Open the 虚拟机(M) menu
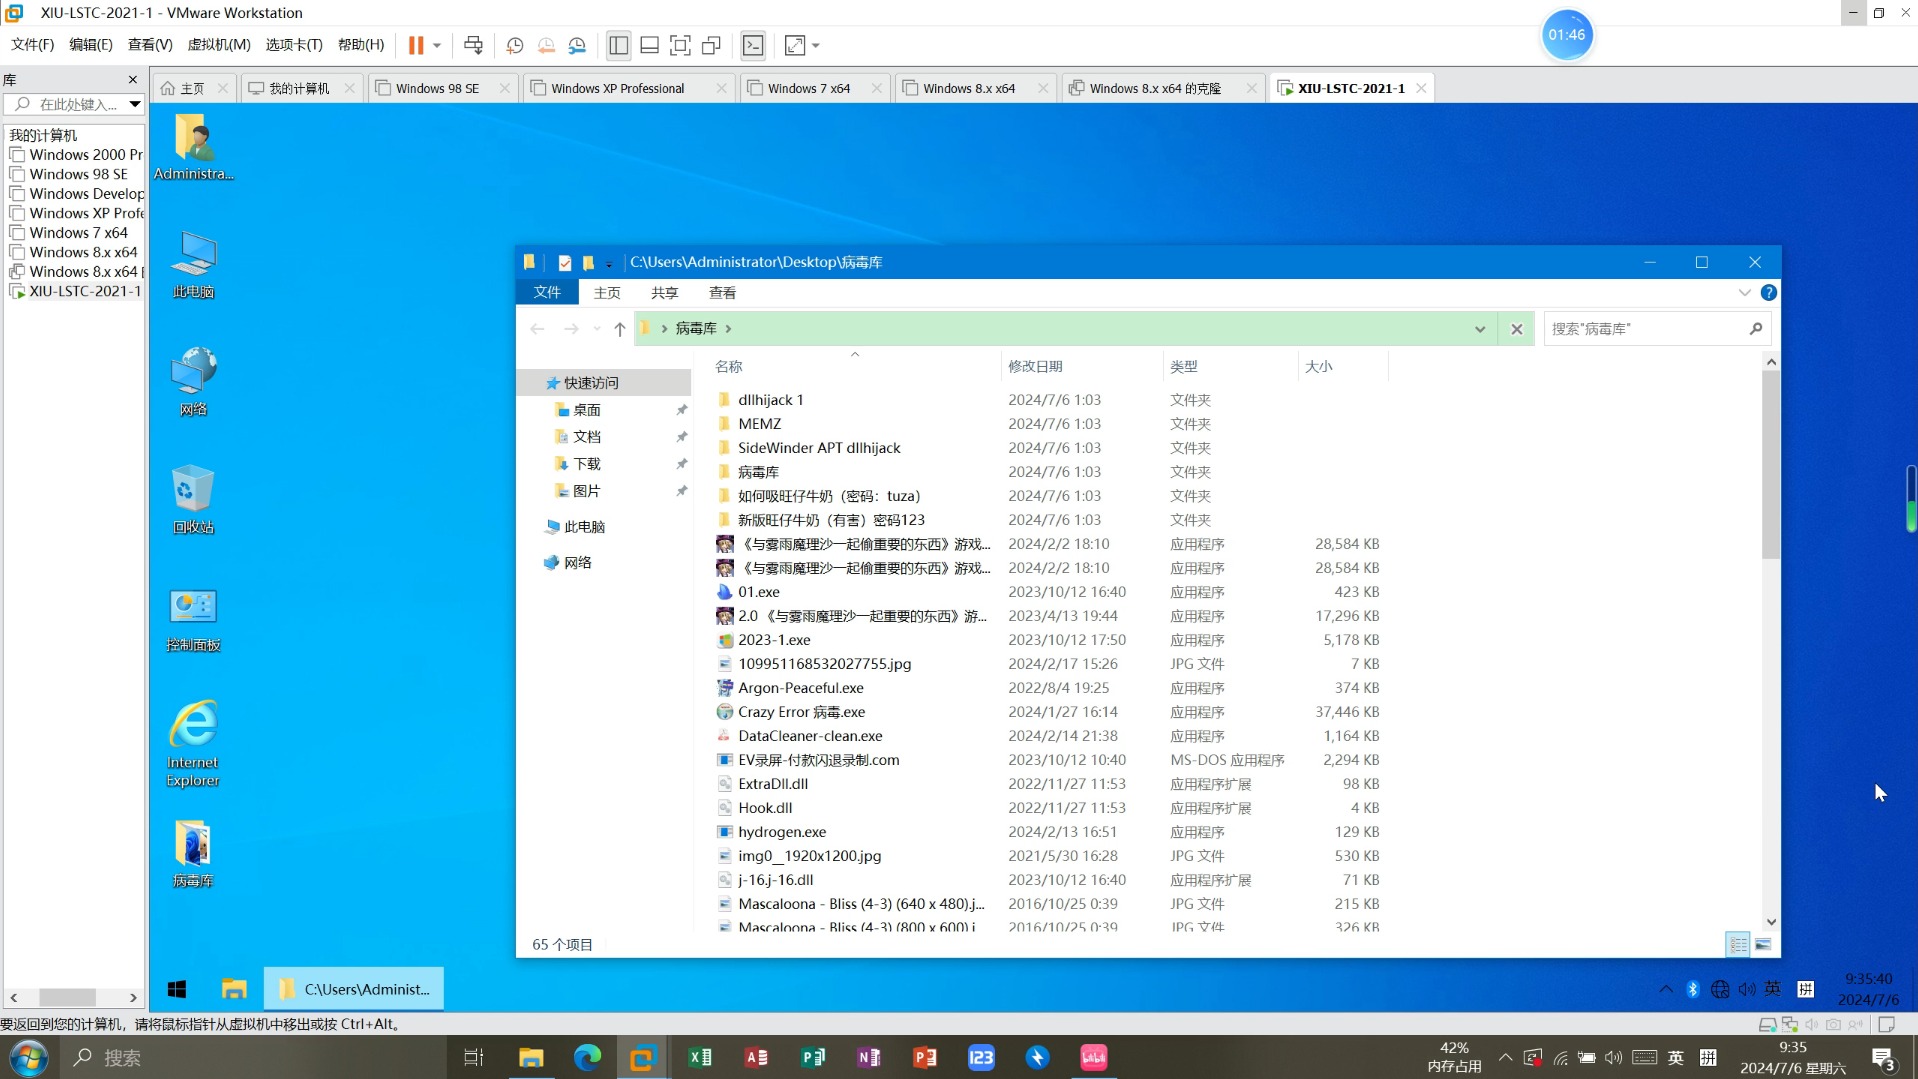 coord(219,44)
